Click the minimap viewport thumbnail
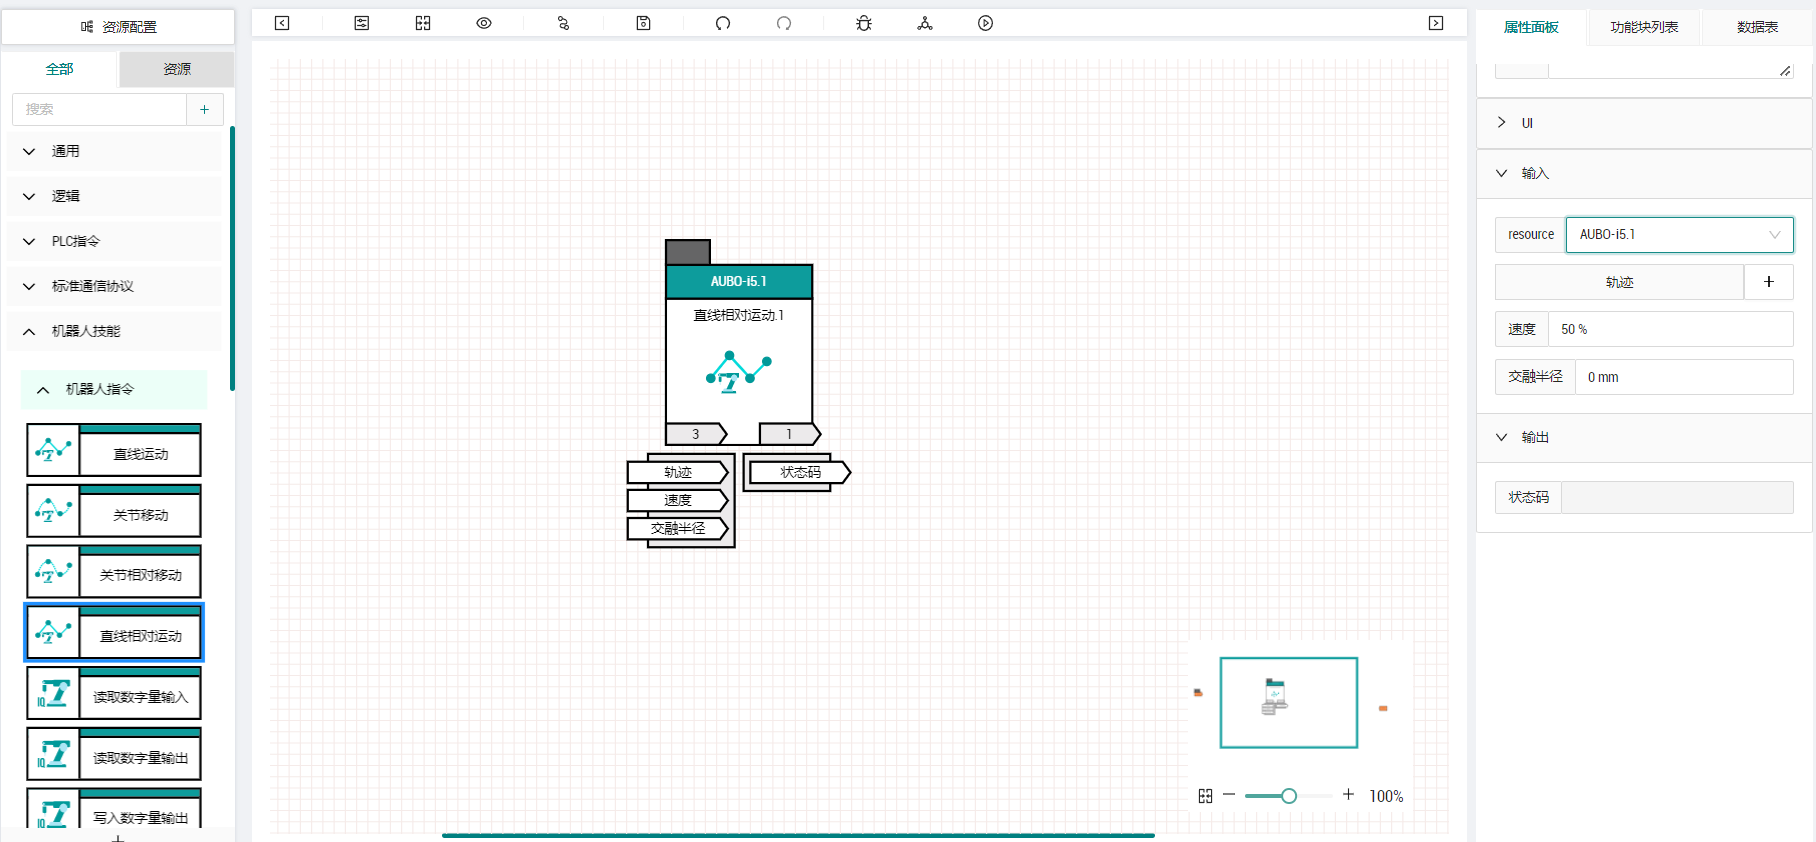Viewport: 1816px width, 842px height. tap(1289, 702)
